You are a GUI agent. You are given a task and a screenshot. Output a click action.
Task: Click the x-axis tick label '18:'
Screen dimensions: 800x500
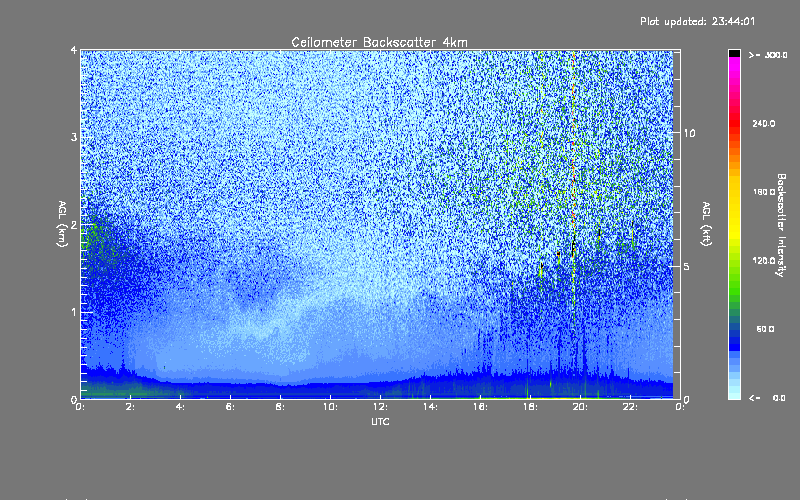pos(530,407)
